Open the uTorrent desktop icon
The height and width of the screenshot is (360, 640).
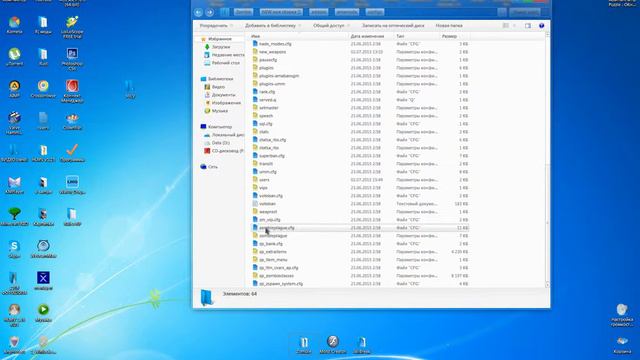click(14, 57)
